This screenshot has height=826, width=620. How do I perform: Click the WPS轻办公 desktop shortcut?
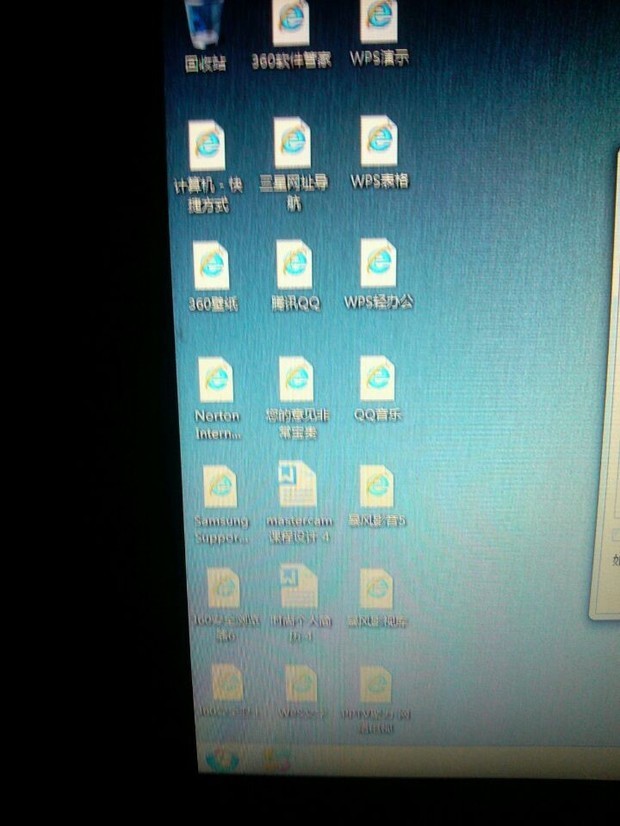379,262
